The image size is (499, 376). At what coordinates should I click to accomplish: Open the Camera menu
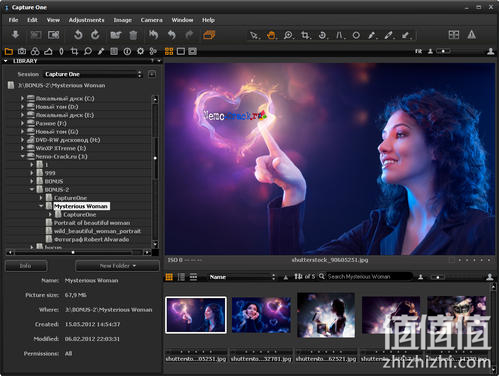(152, 20)
